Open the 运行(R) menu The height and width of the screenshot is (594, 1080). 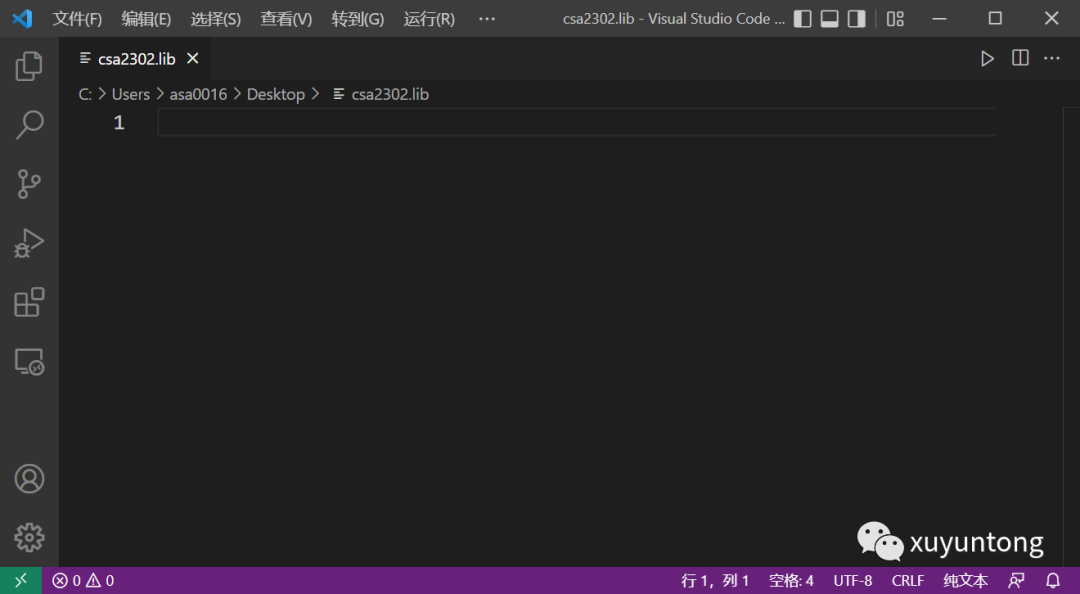[x=429, y=19]
